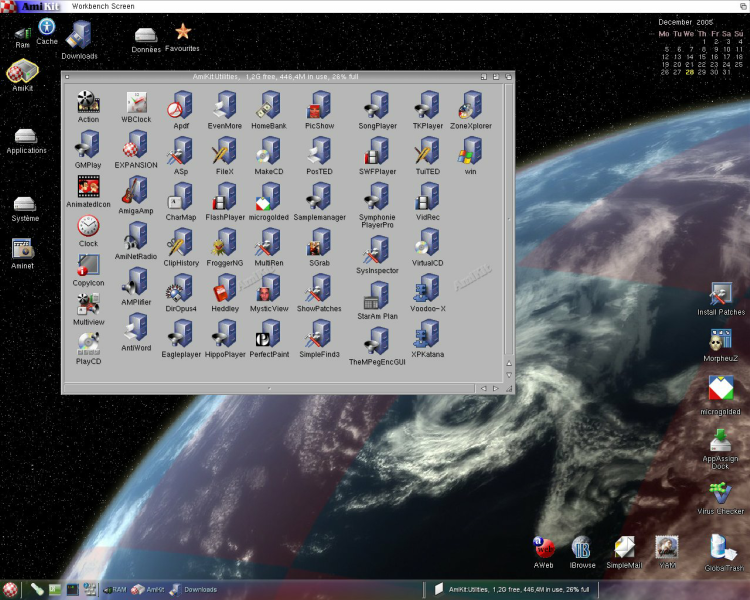The width and height of the screenshot is (750, 600).
Task: Open the AmiKit desktop drive icon
Action: pos(22,71)
